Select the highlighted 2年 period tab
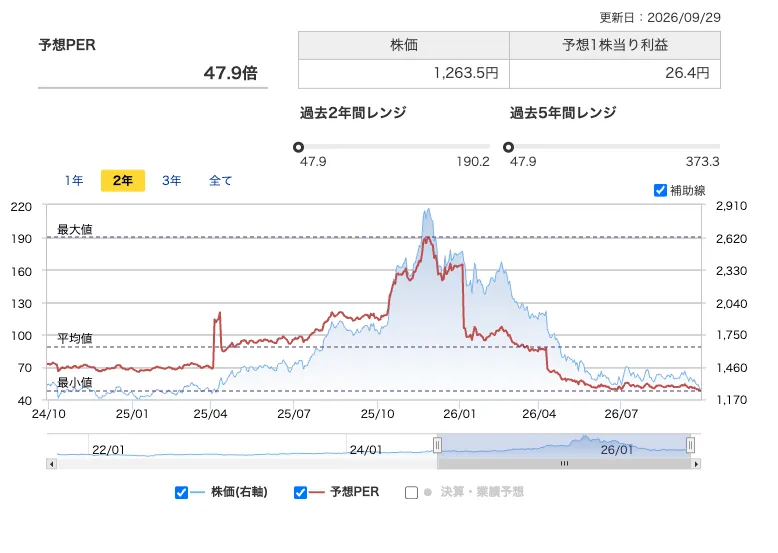778x553 pixels. [x=123, y=181]
